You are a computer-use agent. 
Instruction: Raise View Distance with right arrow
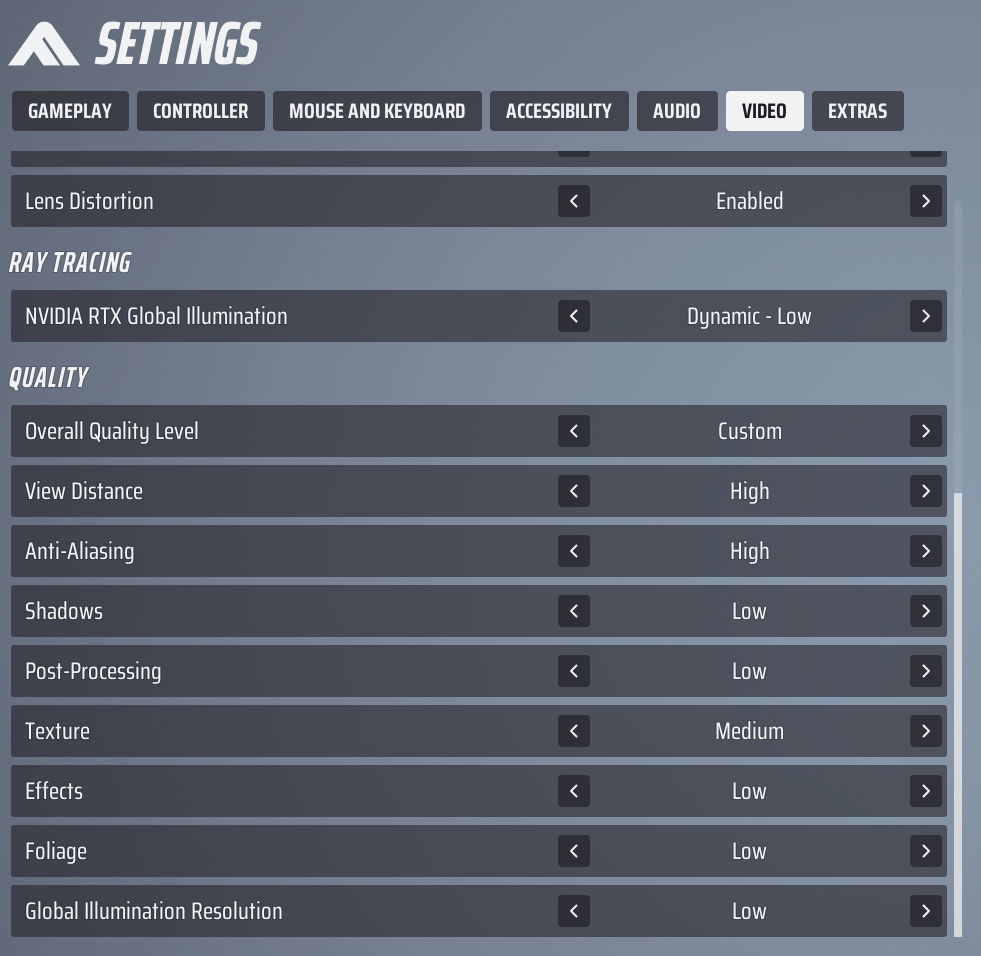926,491
